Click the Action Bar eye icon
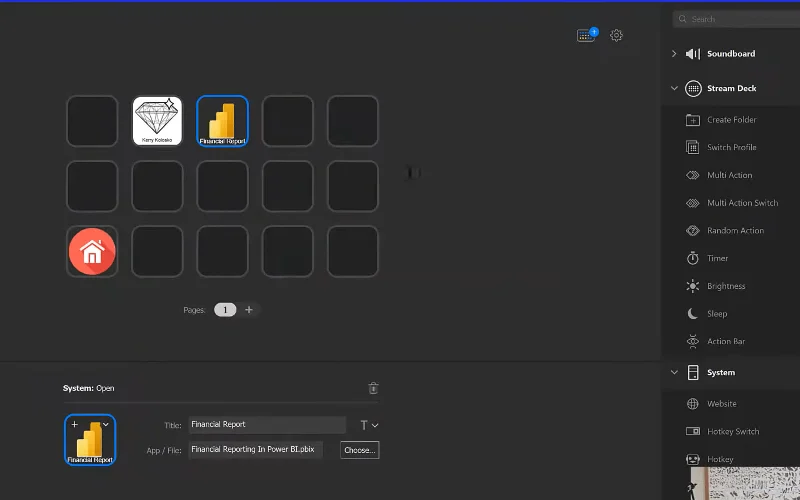800x500 pixels. pos(692,341)
